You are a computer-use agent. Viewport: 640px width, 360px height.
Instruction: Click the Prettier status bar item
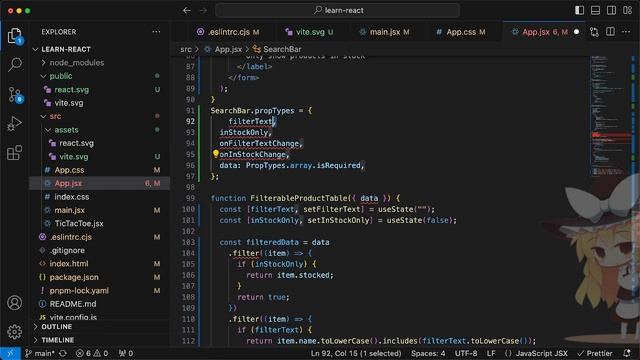595,353
